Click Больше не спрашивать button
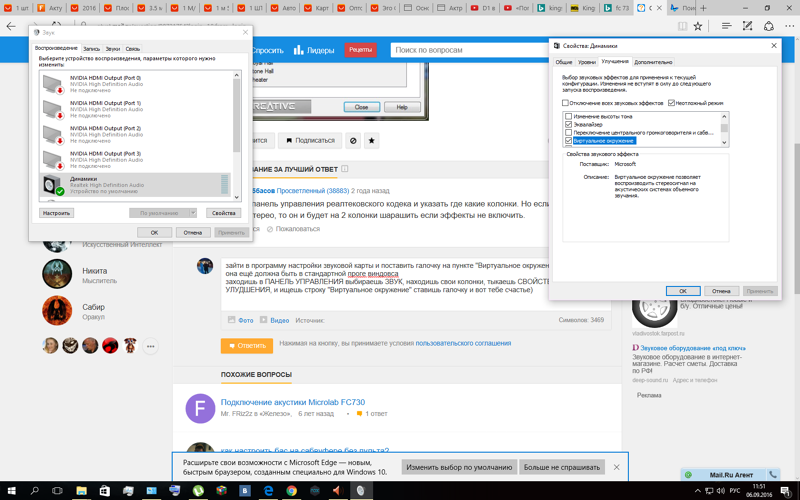 [x=562, y=467]
